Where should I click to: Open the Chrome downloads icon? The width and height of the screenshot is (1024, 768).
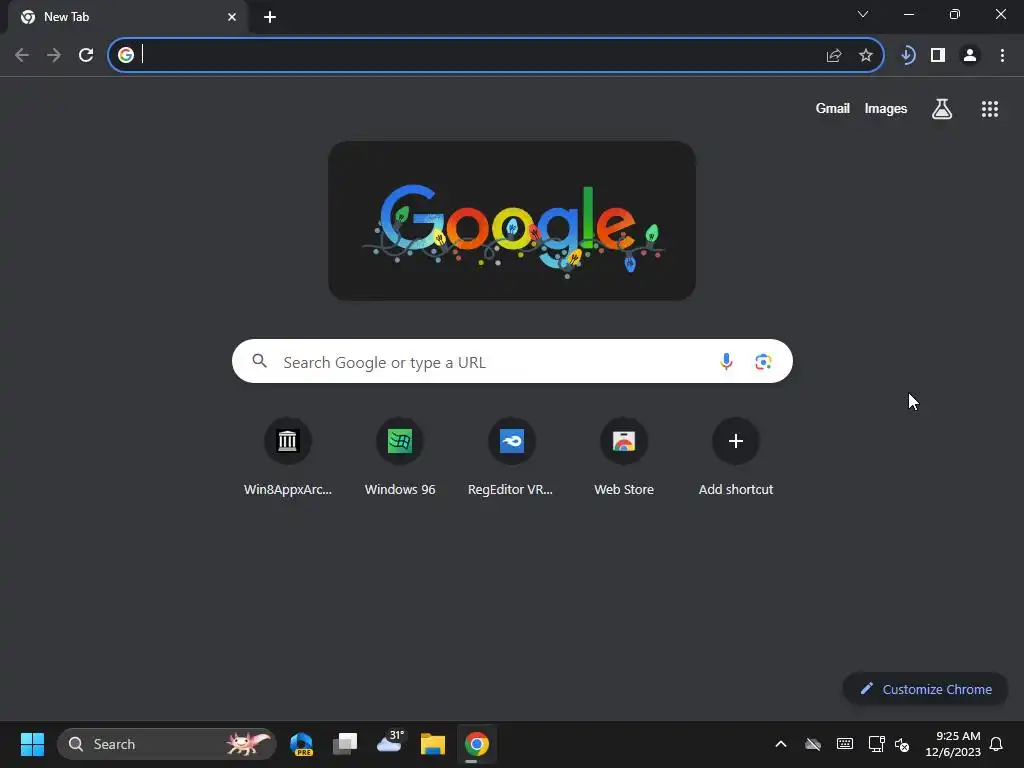point(907,56)
